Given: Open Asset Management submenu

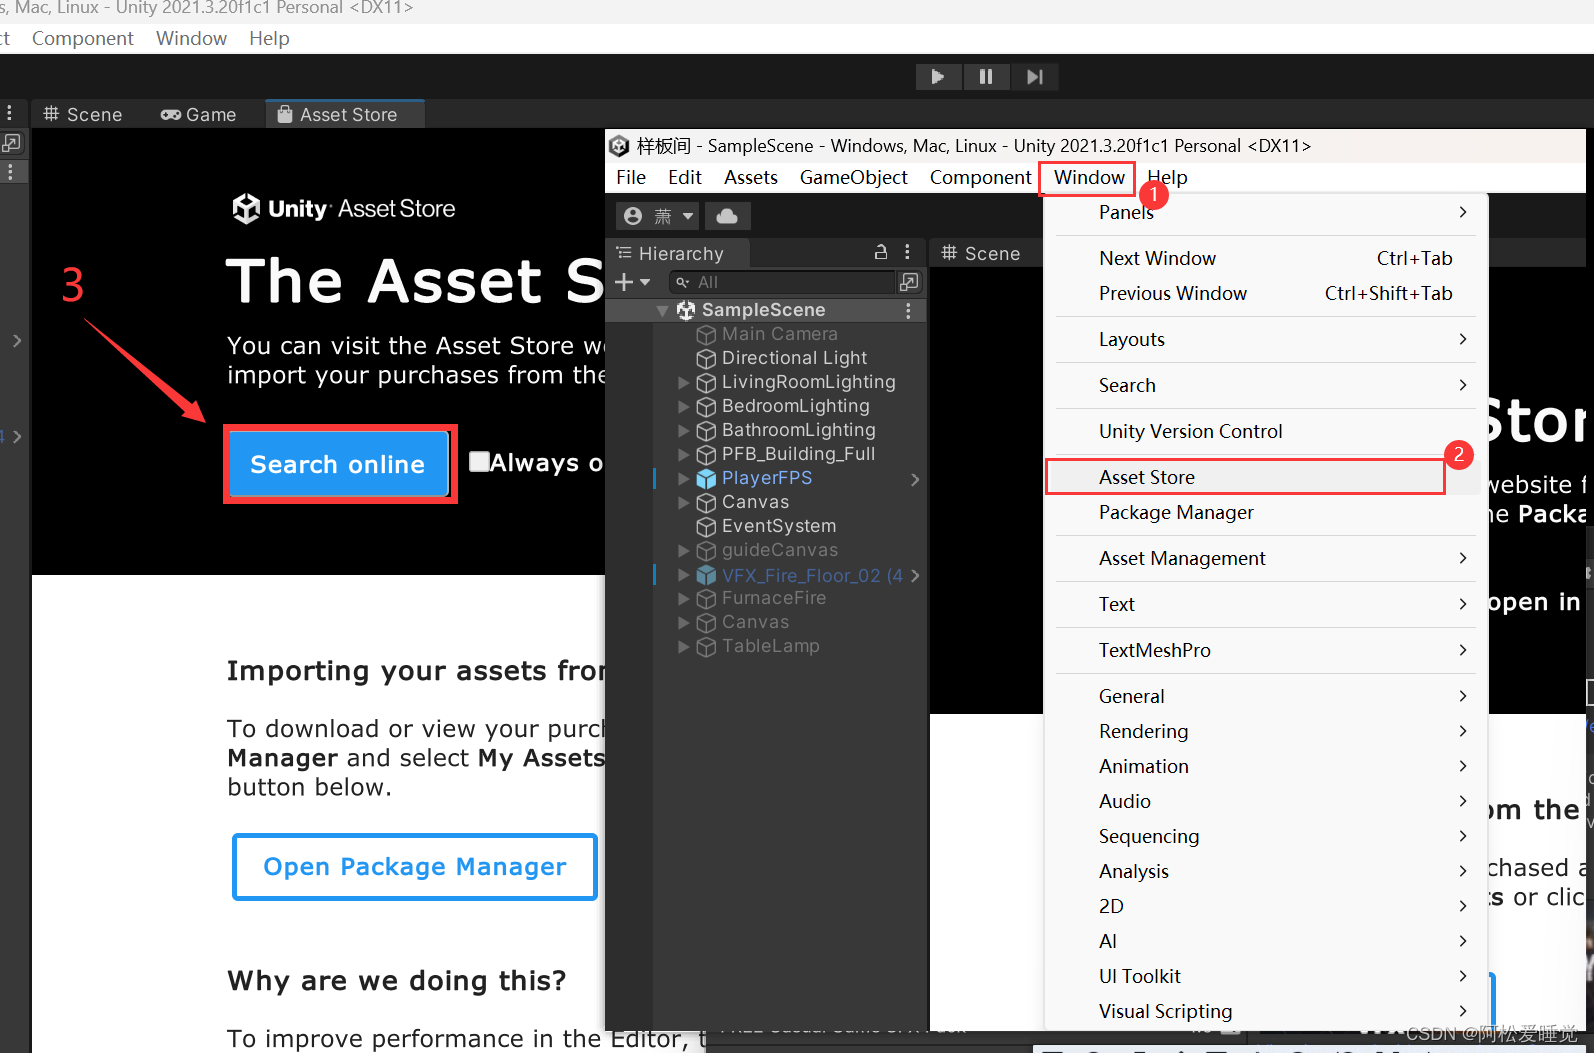Looking at the screenshot, I should [1267, 558].
